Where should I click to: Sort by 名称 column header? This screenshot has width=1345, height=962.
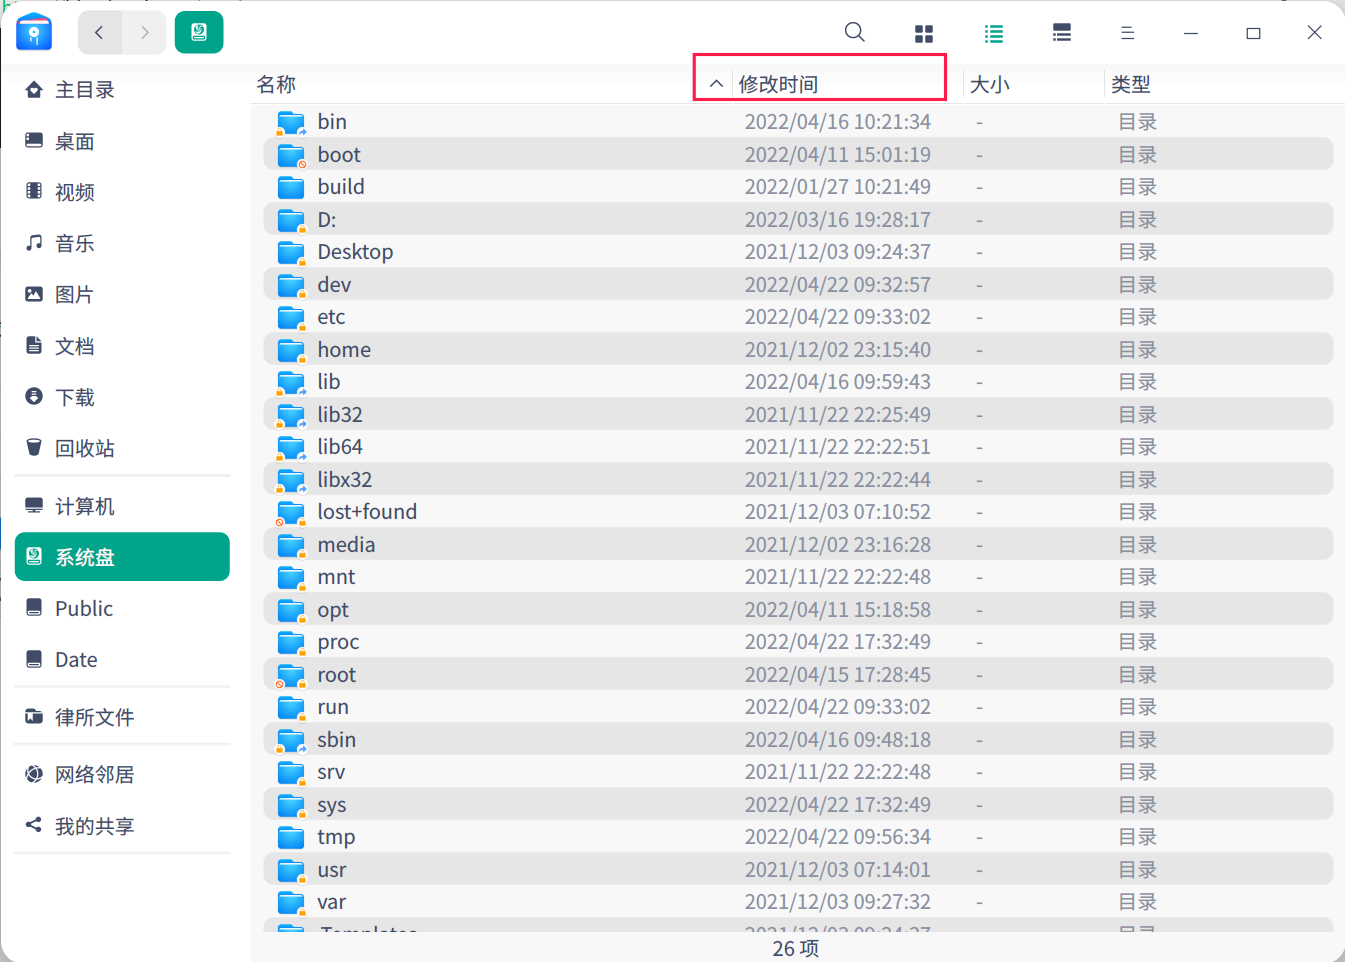tap(276, 84)
